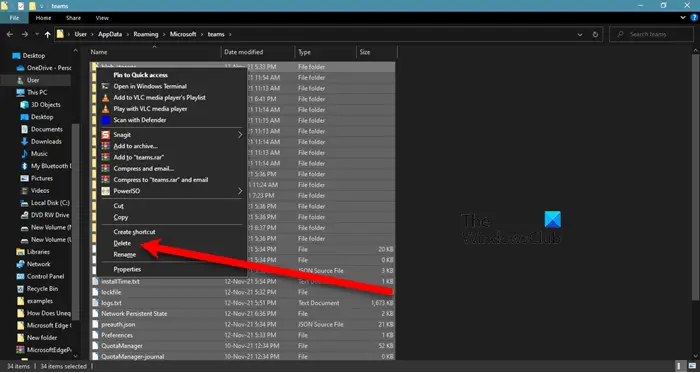The height and width of the screenshot is (373, 700).
Task: Choose Create shortcut
Action: [172, 232]
